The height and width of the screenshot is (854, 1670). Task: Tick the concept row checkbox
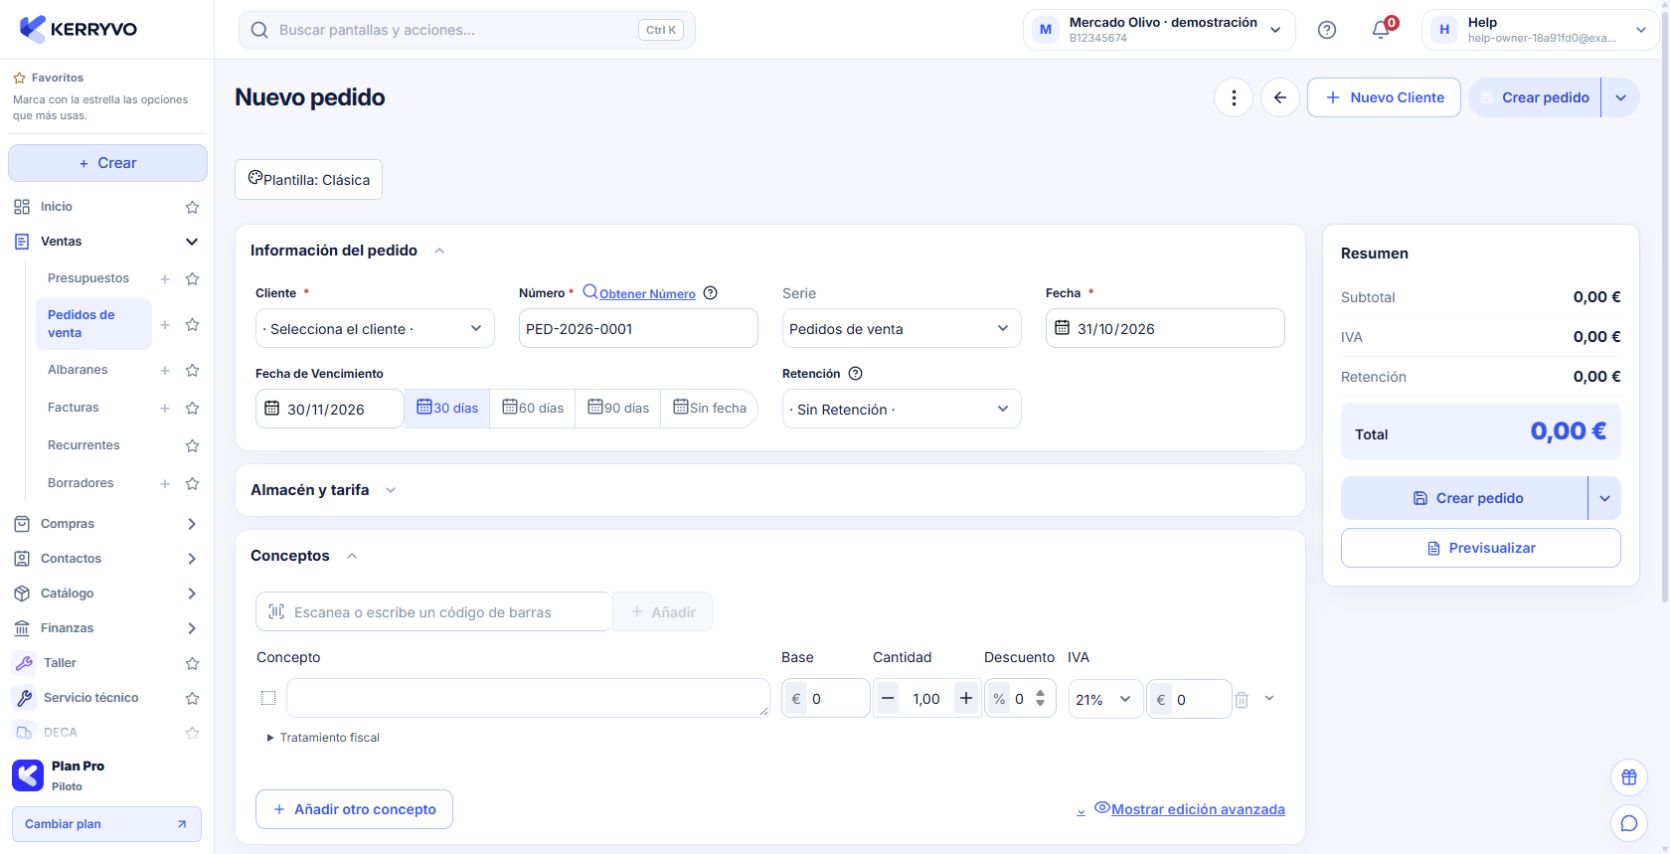[268, 698]
